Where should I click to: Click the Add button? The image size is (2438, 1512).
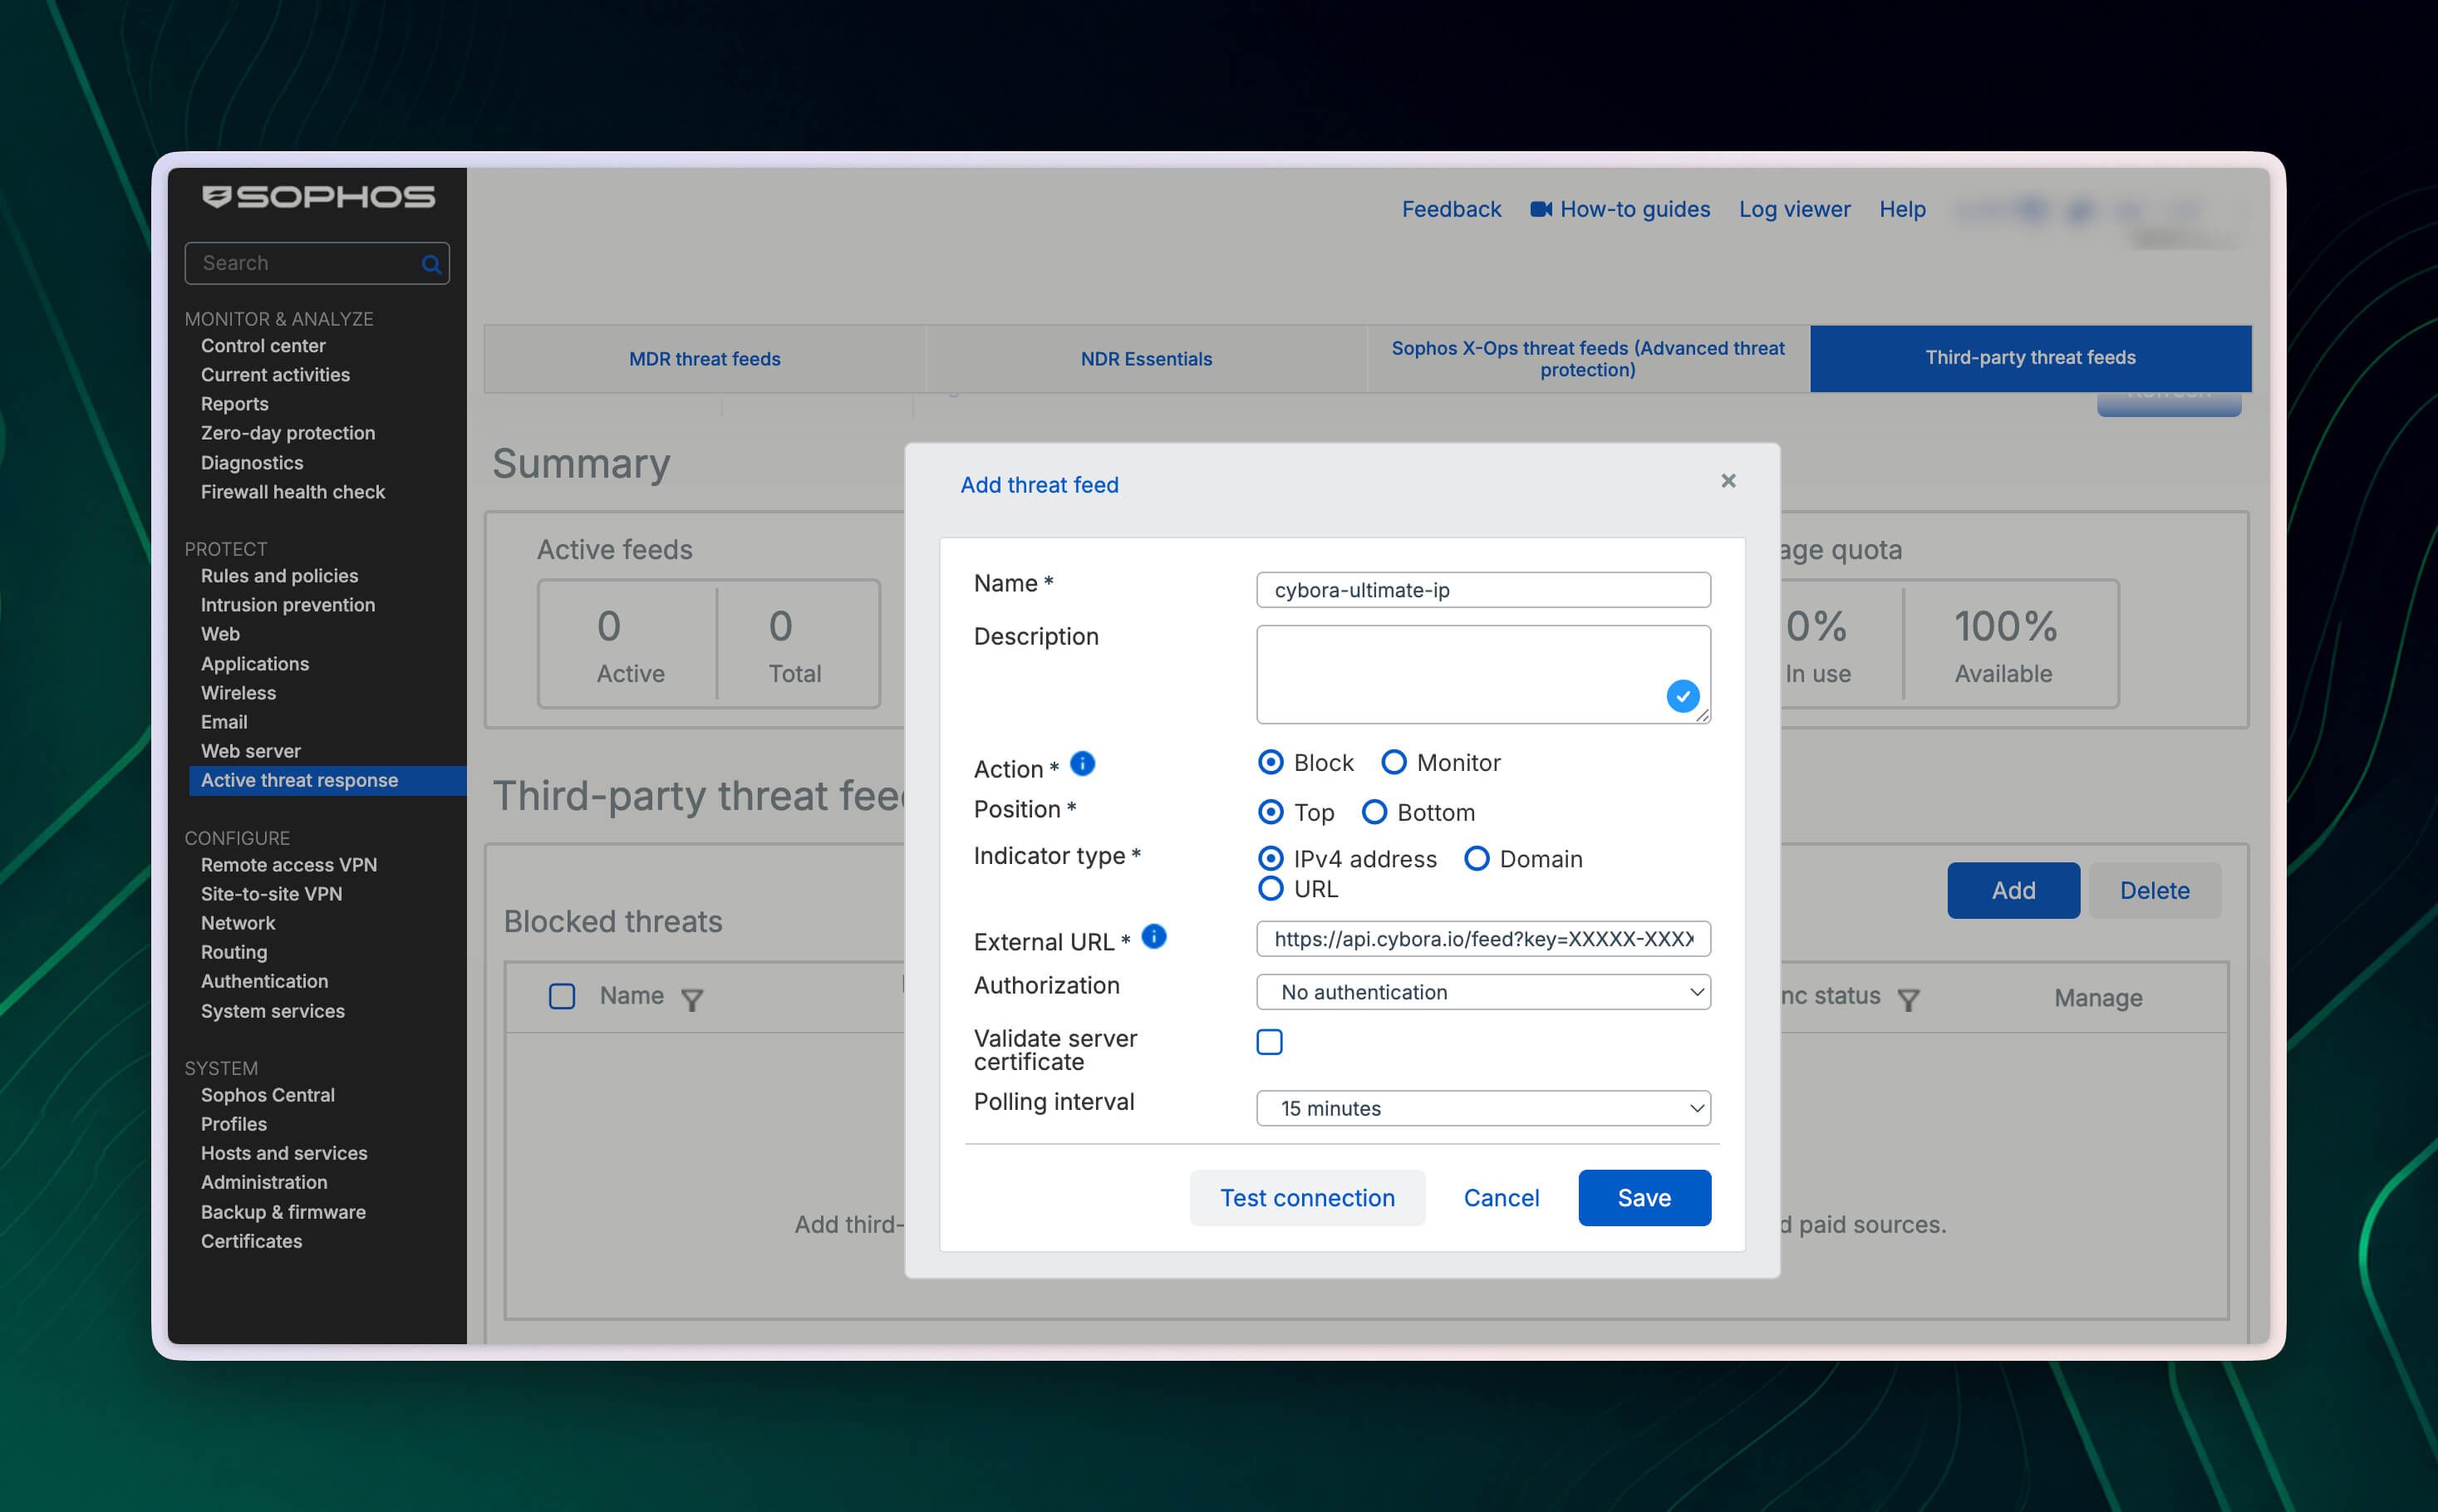[2013, 890]
